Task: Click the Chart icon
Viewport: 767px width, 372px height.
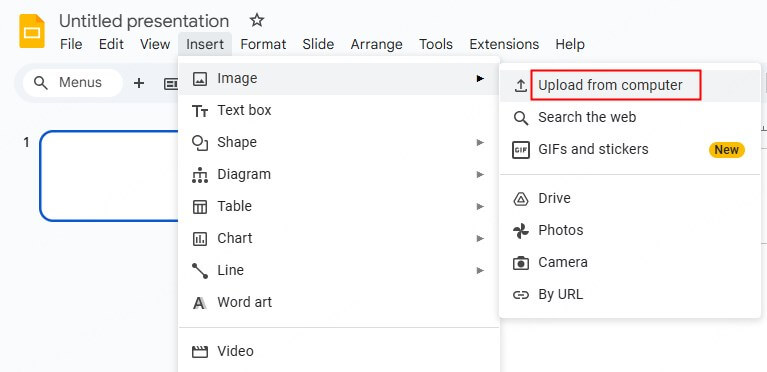Action: point(200,239)
